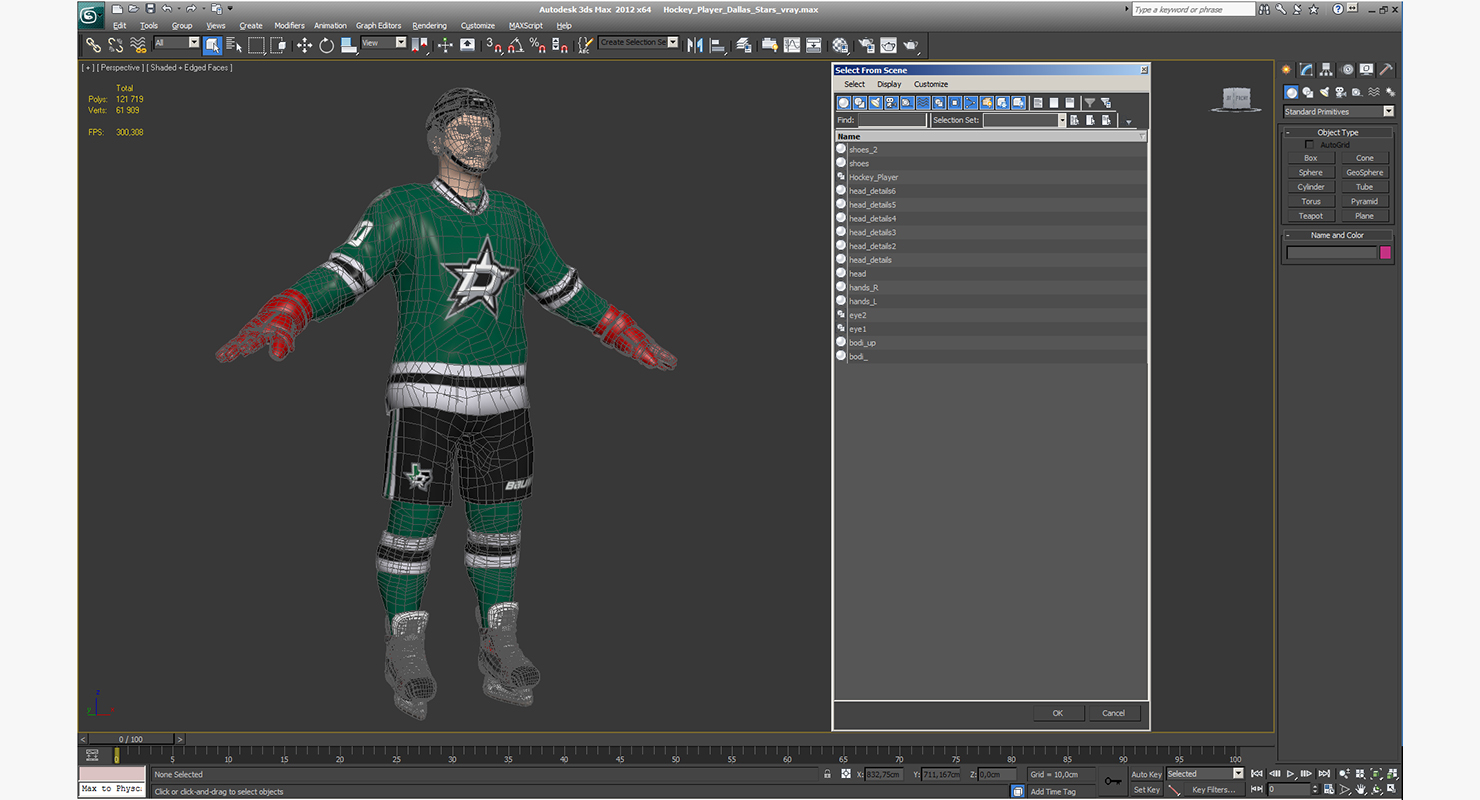Viewport: 1480px width, 800px height.
Task: Go to End frame button
Action: point(1324,774)
